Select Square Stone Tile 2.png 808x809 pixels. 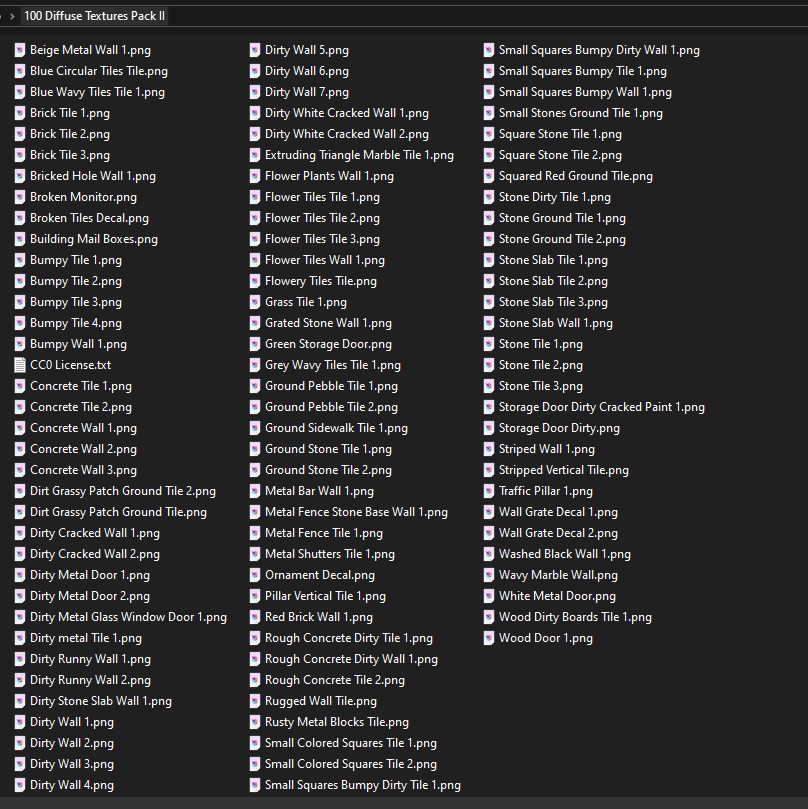(560, 155)
